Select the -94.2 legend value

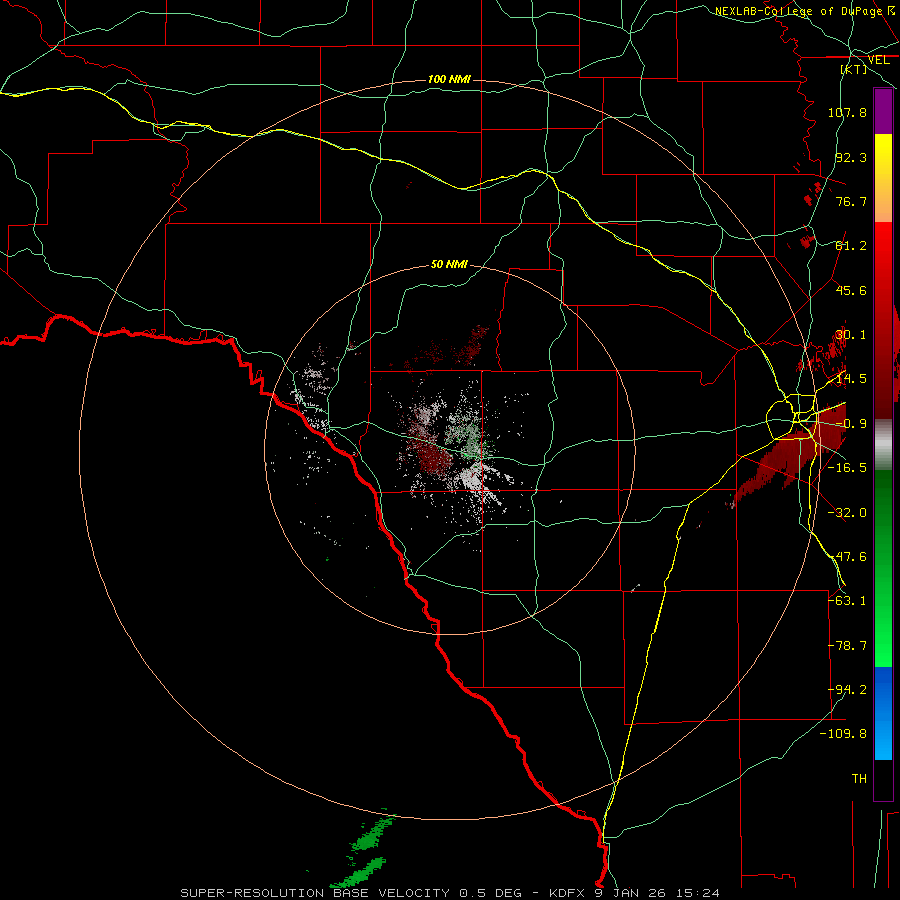point(847,690)
